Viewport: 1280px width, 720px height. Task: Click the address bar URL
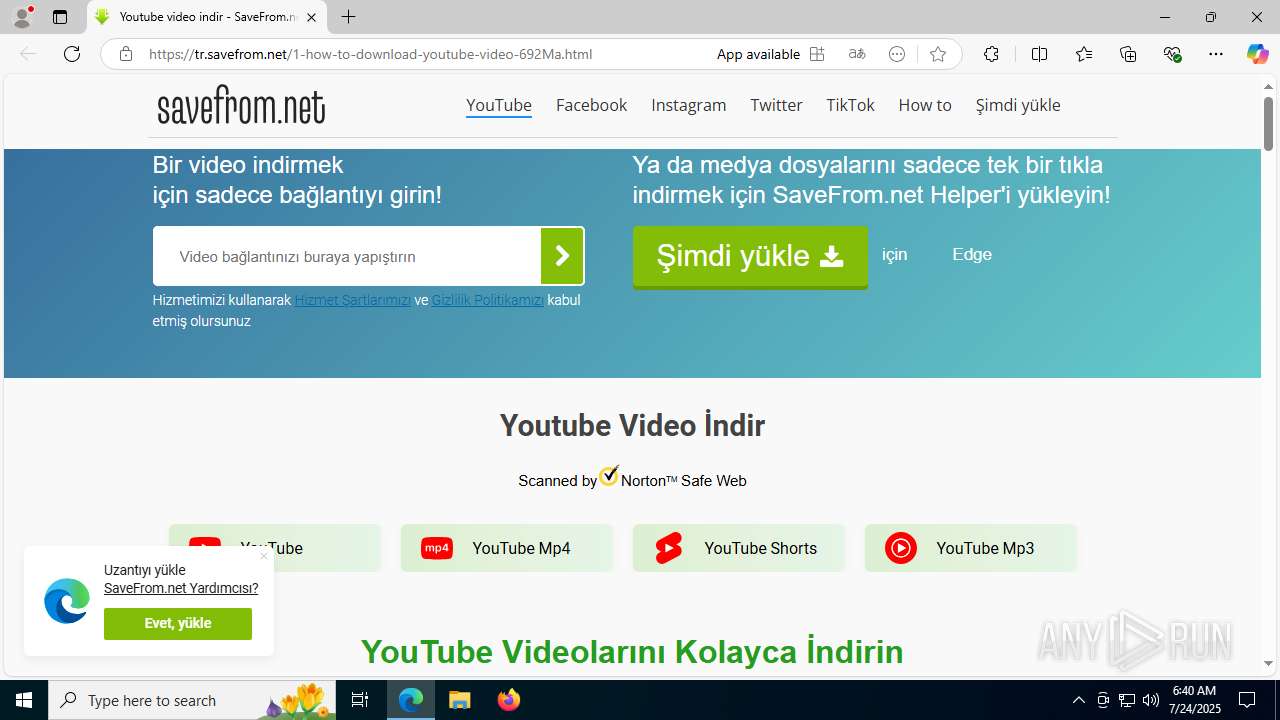pos(370,54)
